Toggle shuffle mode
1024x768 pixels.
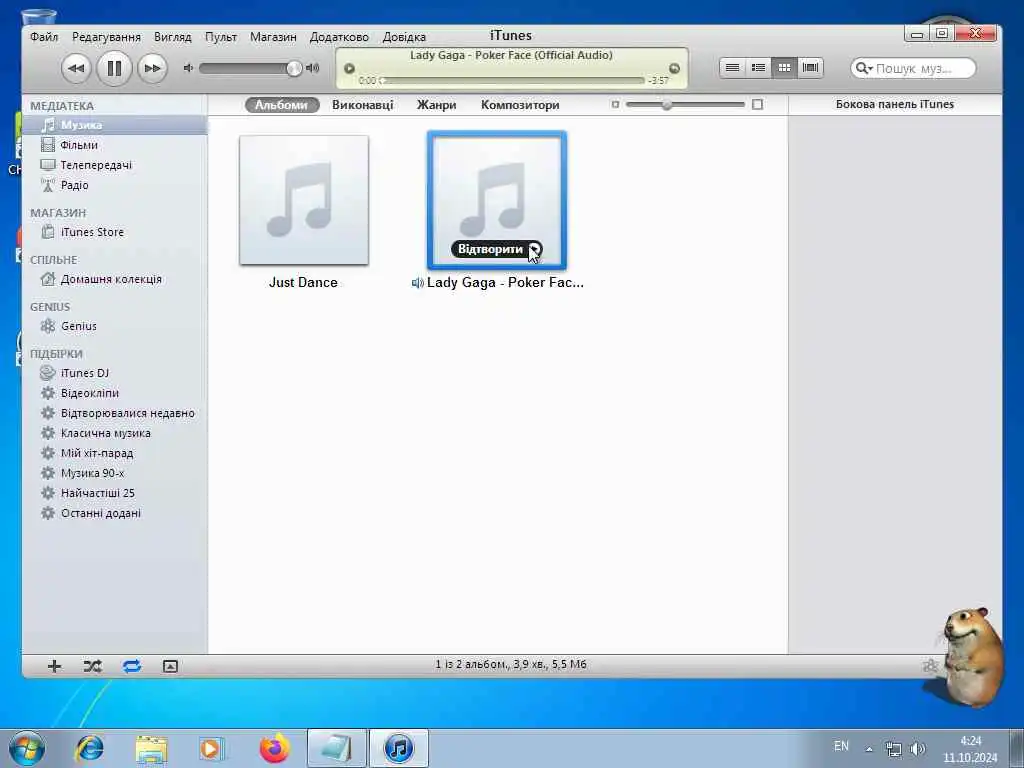tap(93, 666)
